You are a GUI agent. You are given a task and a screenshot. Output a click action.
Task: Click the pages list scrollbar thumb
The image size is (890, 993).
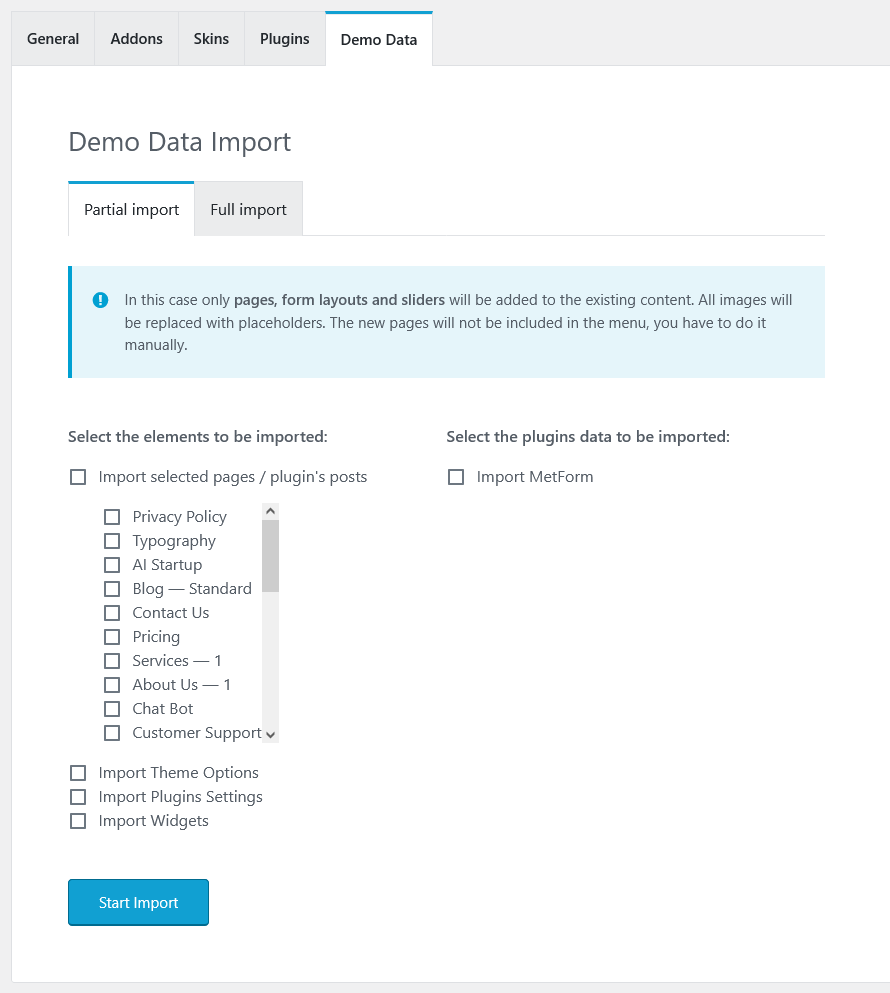(270, 556)
